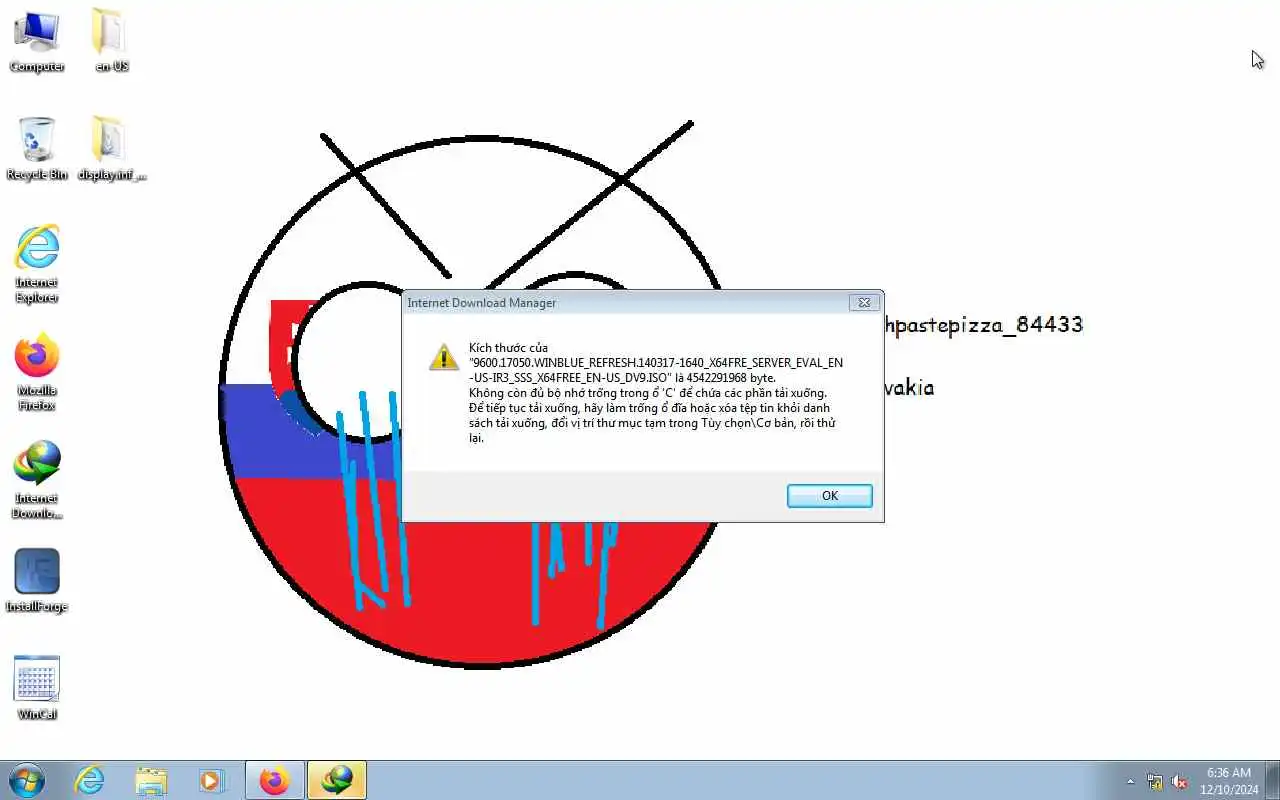Click the ISO file name text in dialog
Image resolution: width=1280 pixels, height=800 pixels.
pos(656,370)
